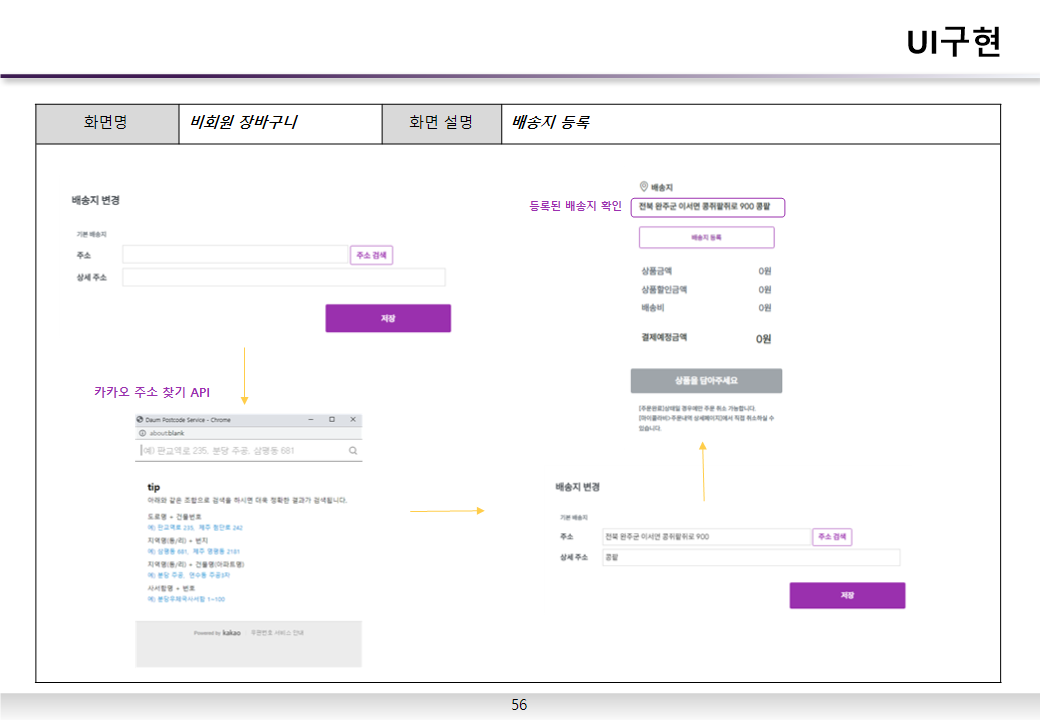Click the 상세 주소 field containing 중앙
Viewport: 1040px width, 720px height.
pyautogui.click(x=751, y=557)
